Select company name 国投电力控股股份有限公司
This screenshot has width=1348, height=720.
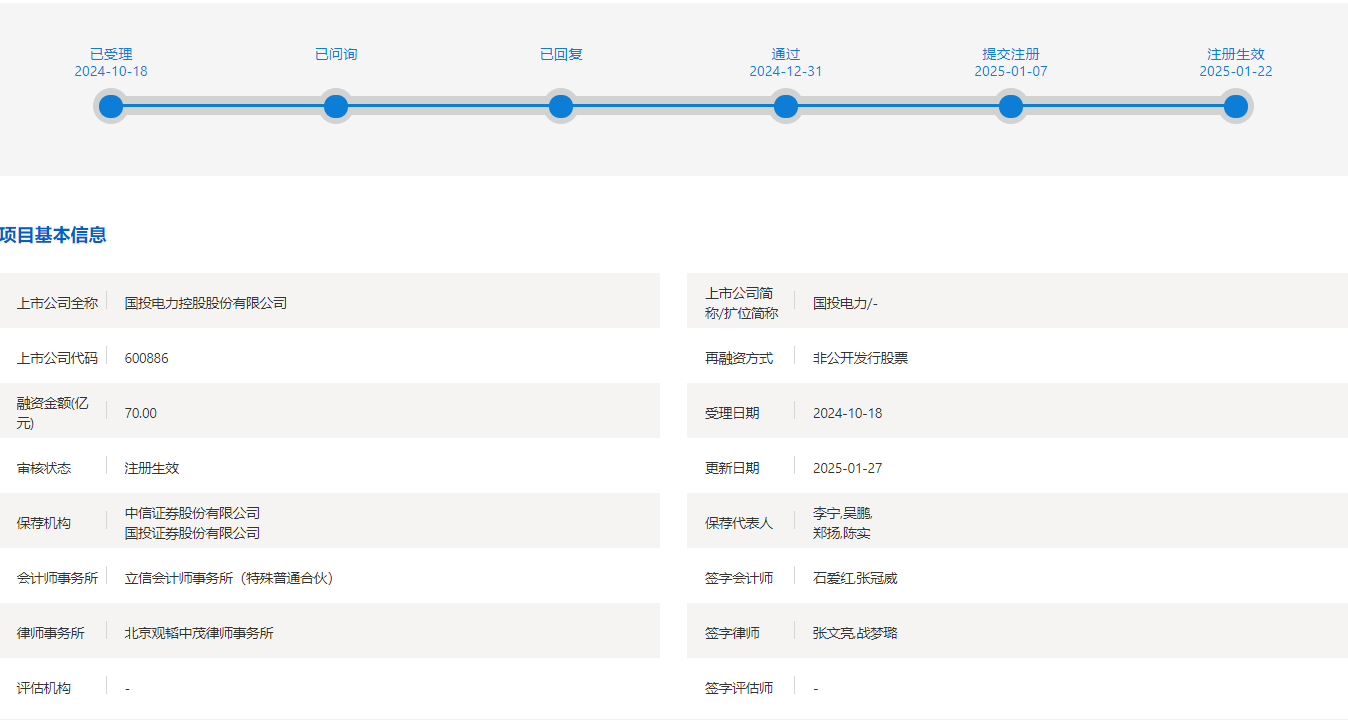pyautogui.click(x=205, y=303)
